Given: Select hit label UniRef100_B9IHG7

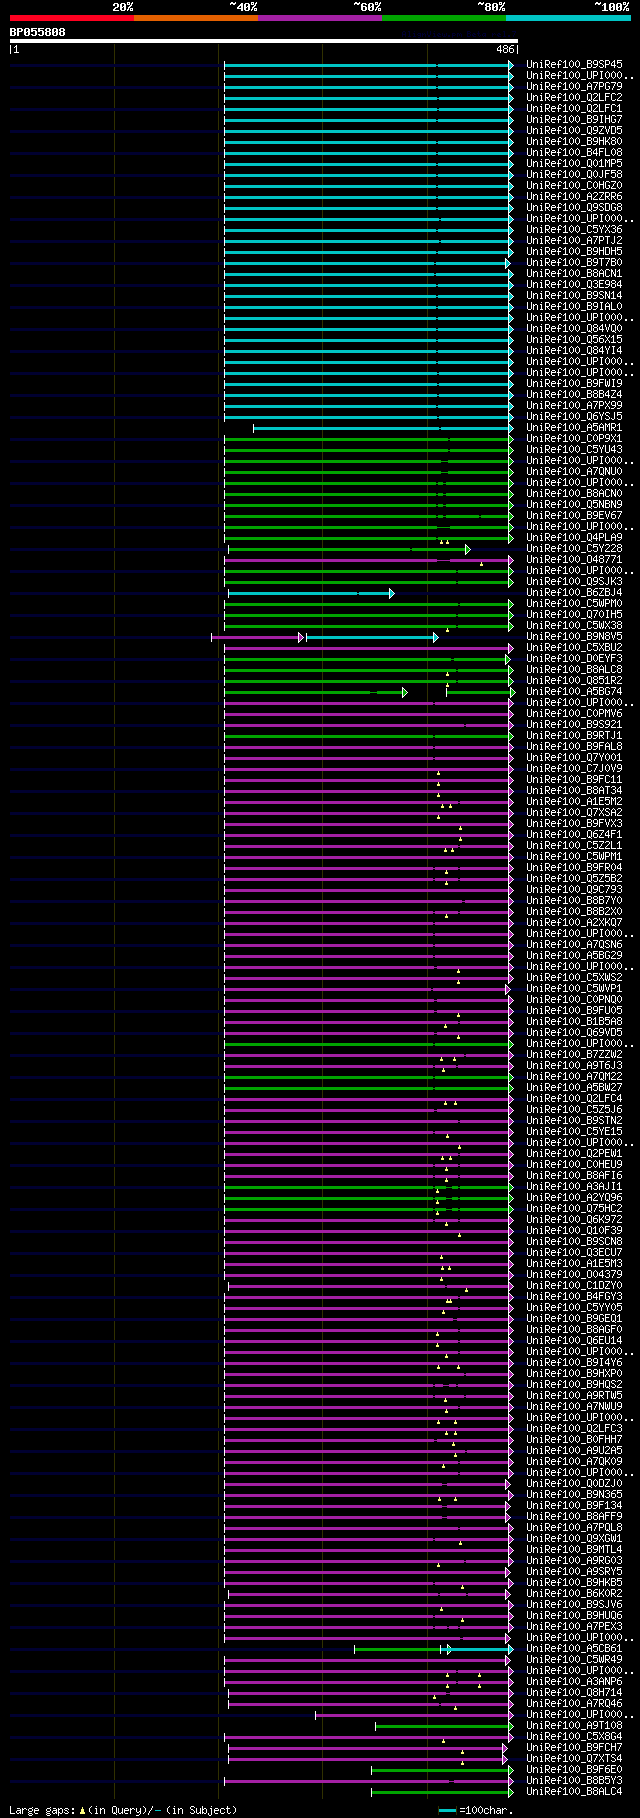Looking at the screenshot, I should click(574, 119).
